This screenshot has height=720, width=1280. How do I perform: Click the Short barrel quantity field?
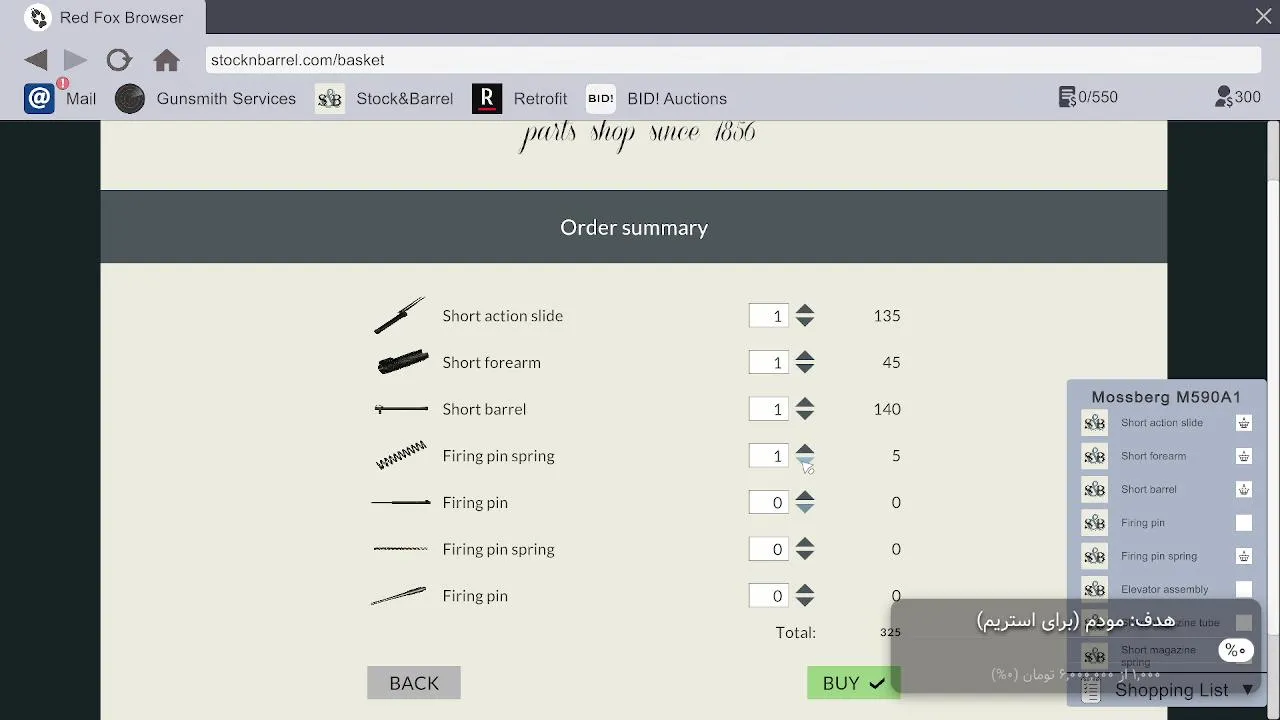(768, 409)
